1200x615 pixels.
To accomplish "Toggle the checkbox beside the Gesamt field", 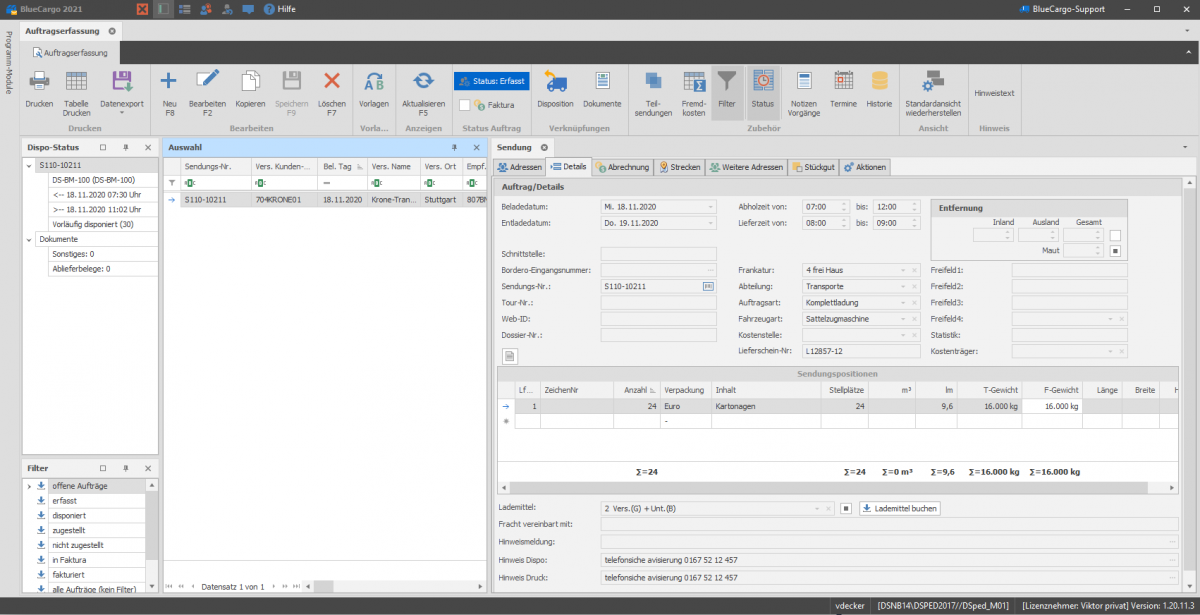I will click(1115, 235).
